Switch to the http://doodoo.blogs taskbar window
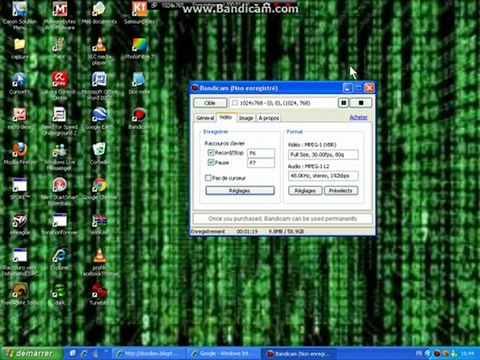 point(148,353)
